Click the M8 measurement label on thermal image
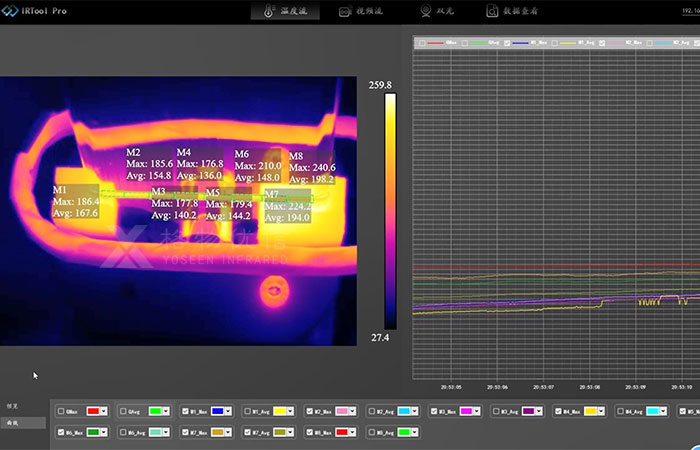This screenshot has width=700, height=450. point(296,157)
